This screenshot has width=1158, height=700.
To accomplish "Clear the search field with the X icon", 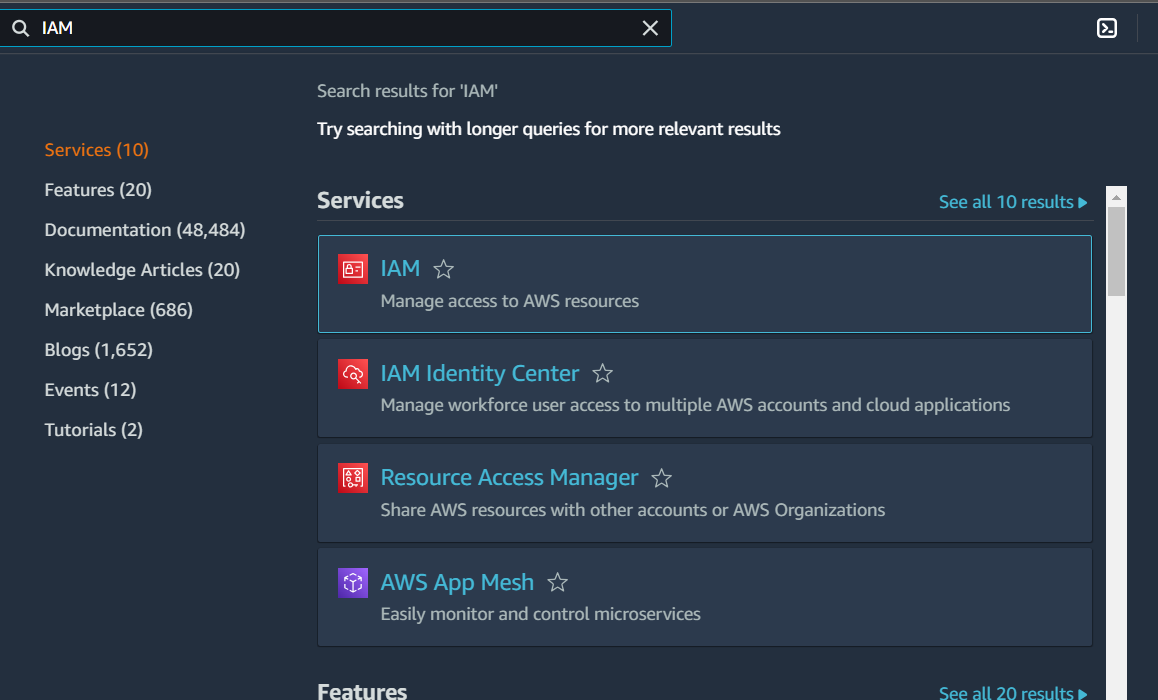I will point(650,27).
